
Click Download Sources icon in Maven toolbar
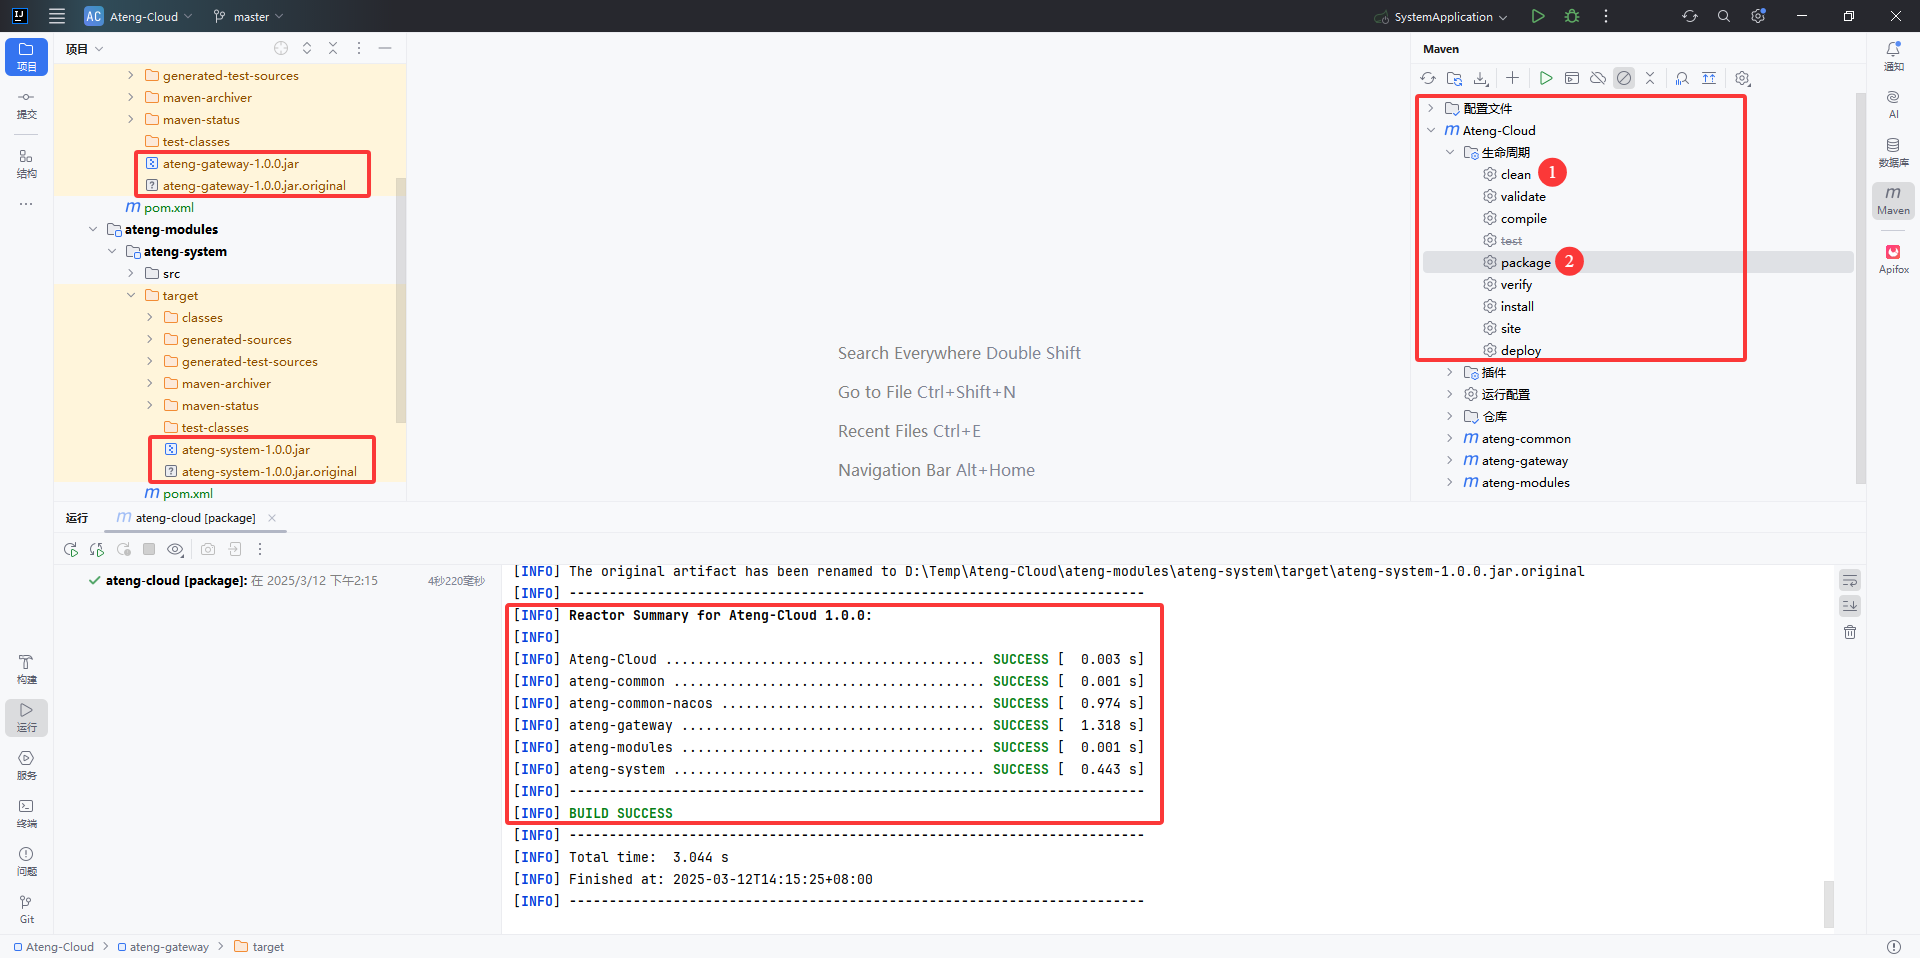coord(1481,78)
